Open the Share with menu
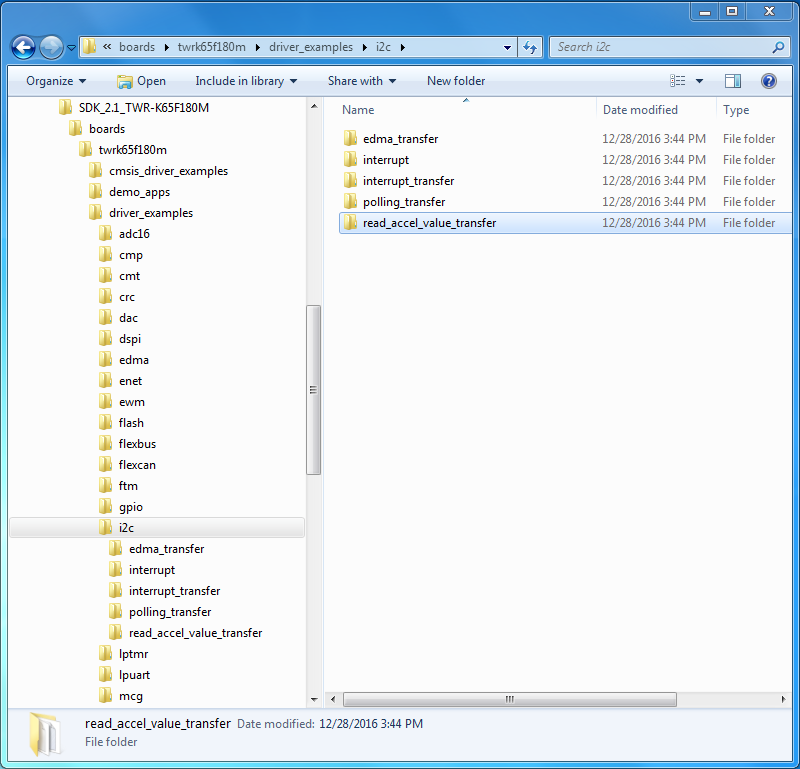The image size is (800, 769). click(362, 81)
